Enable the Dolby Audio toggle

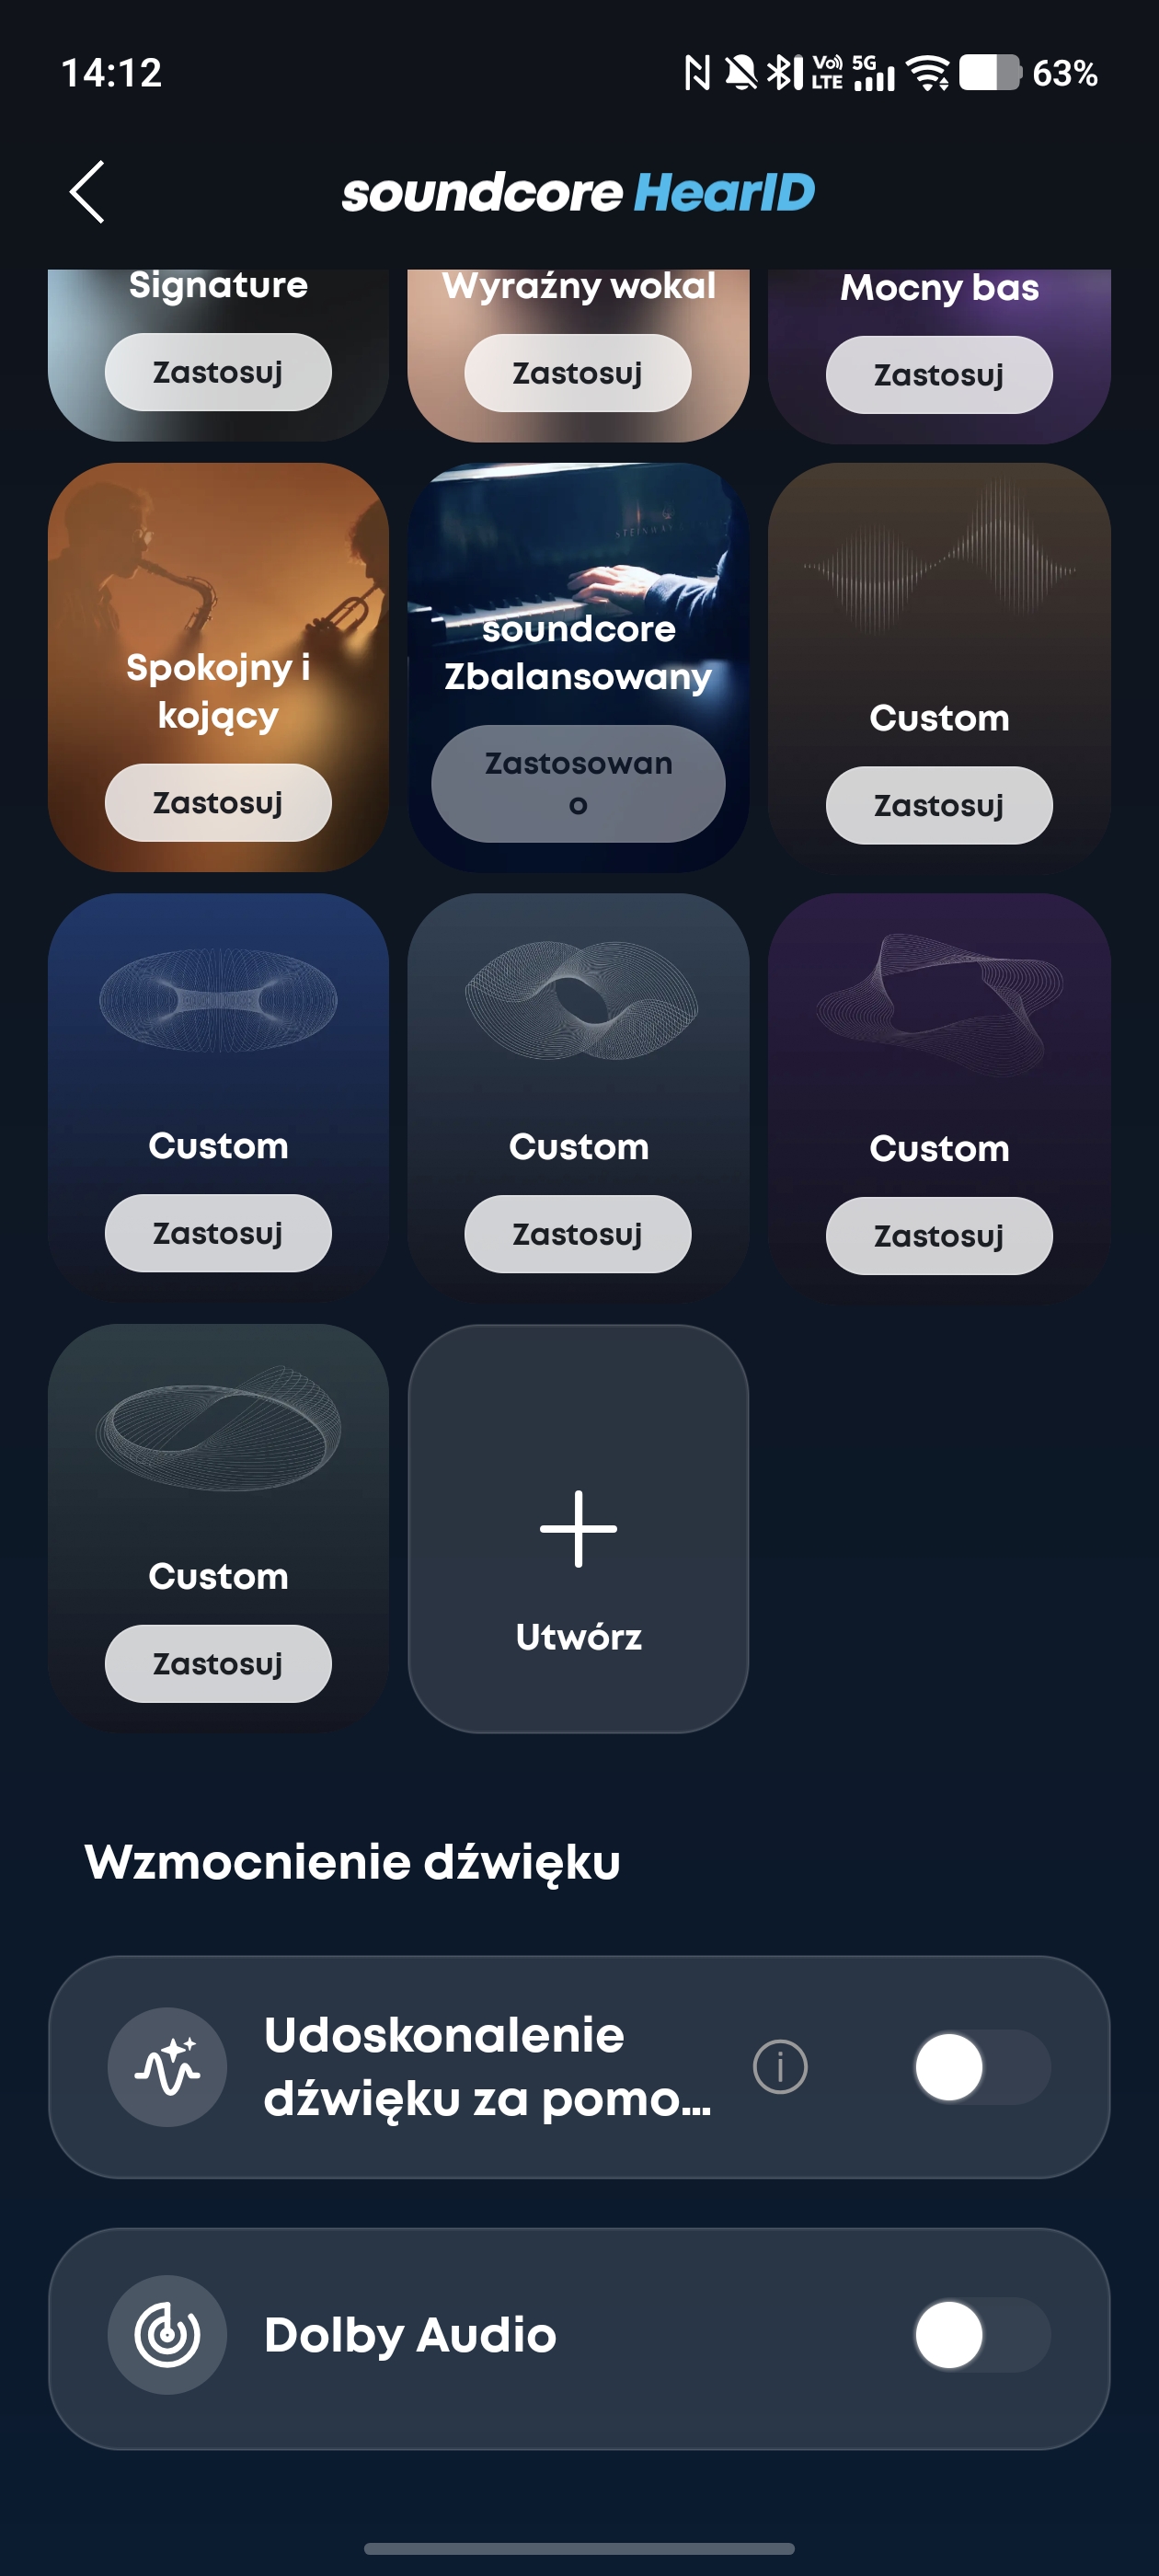pyautogui.click(x=981, y=2334)
